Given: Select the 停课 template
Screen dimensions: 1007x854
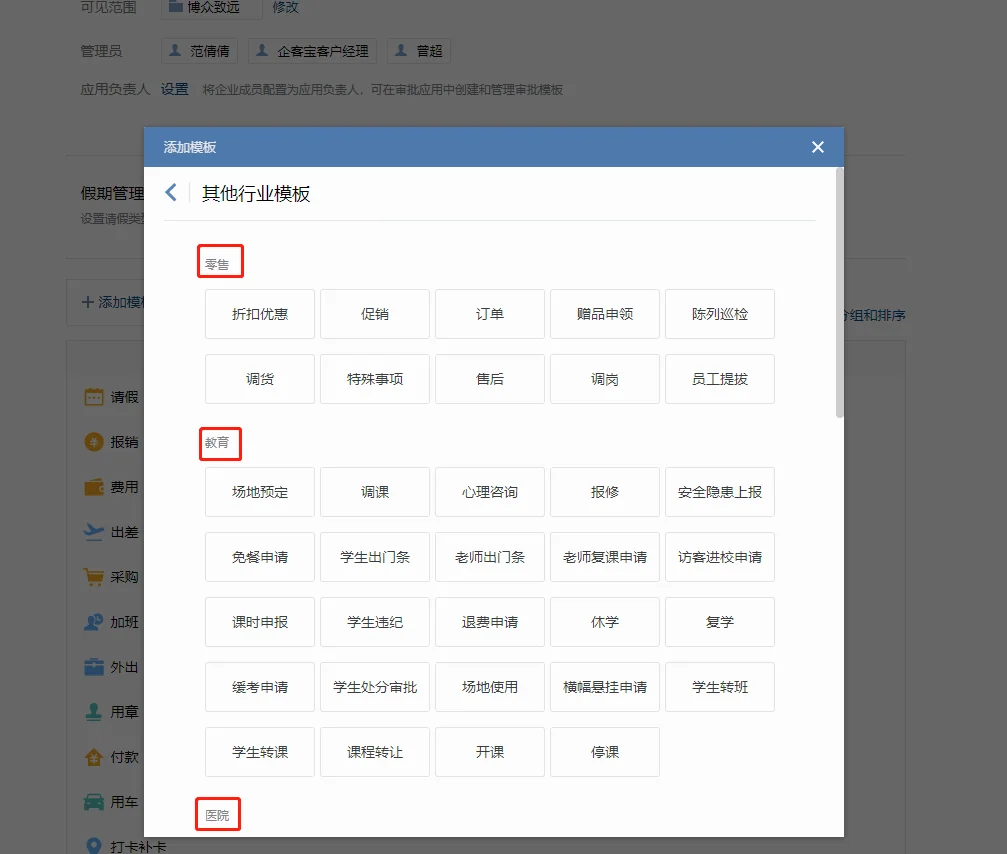Looking at the screenshot, I should click(605, 751).
